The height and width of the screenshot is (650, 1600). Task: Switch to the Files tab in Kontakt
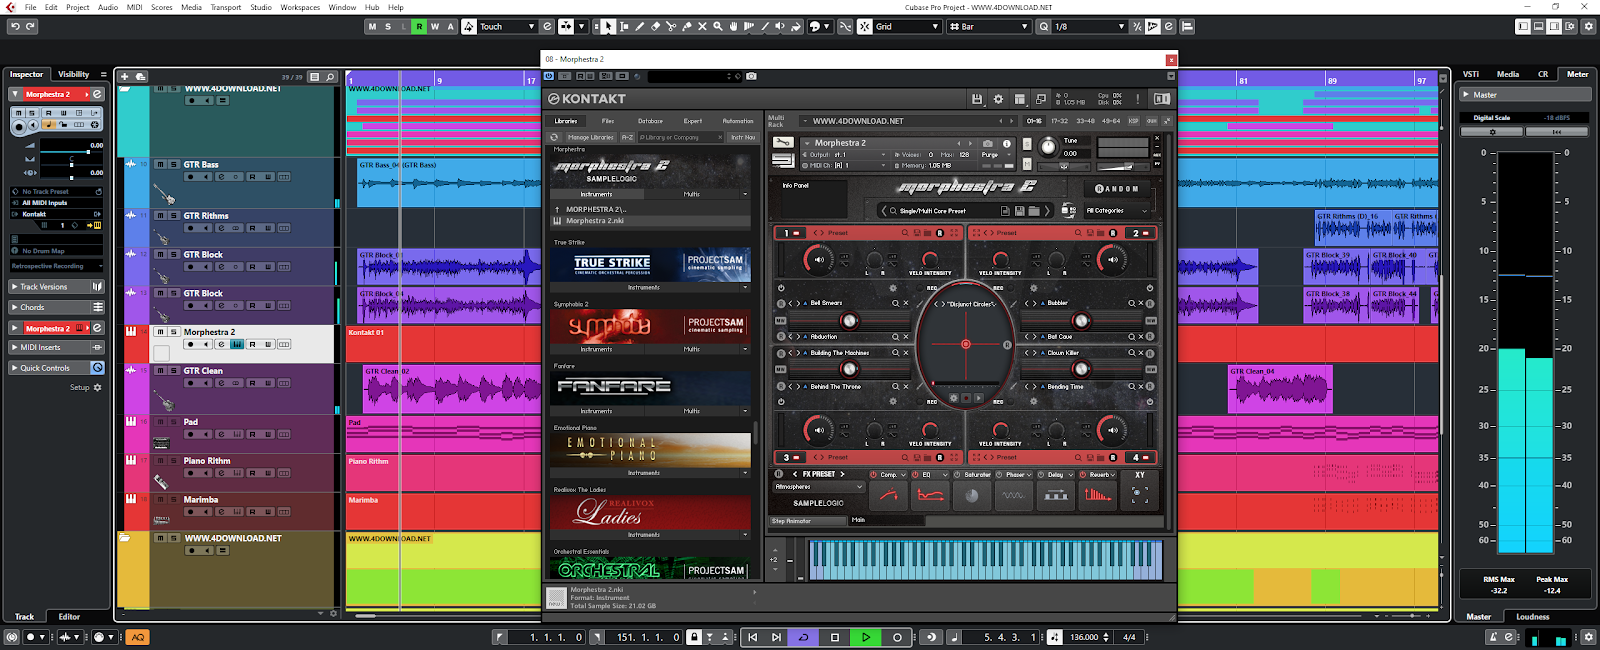pos(608,121)
